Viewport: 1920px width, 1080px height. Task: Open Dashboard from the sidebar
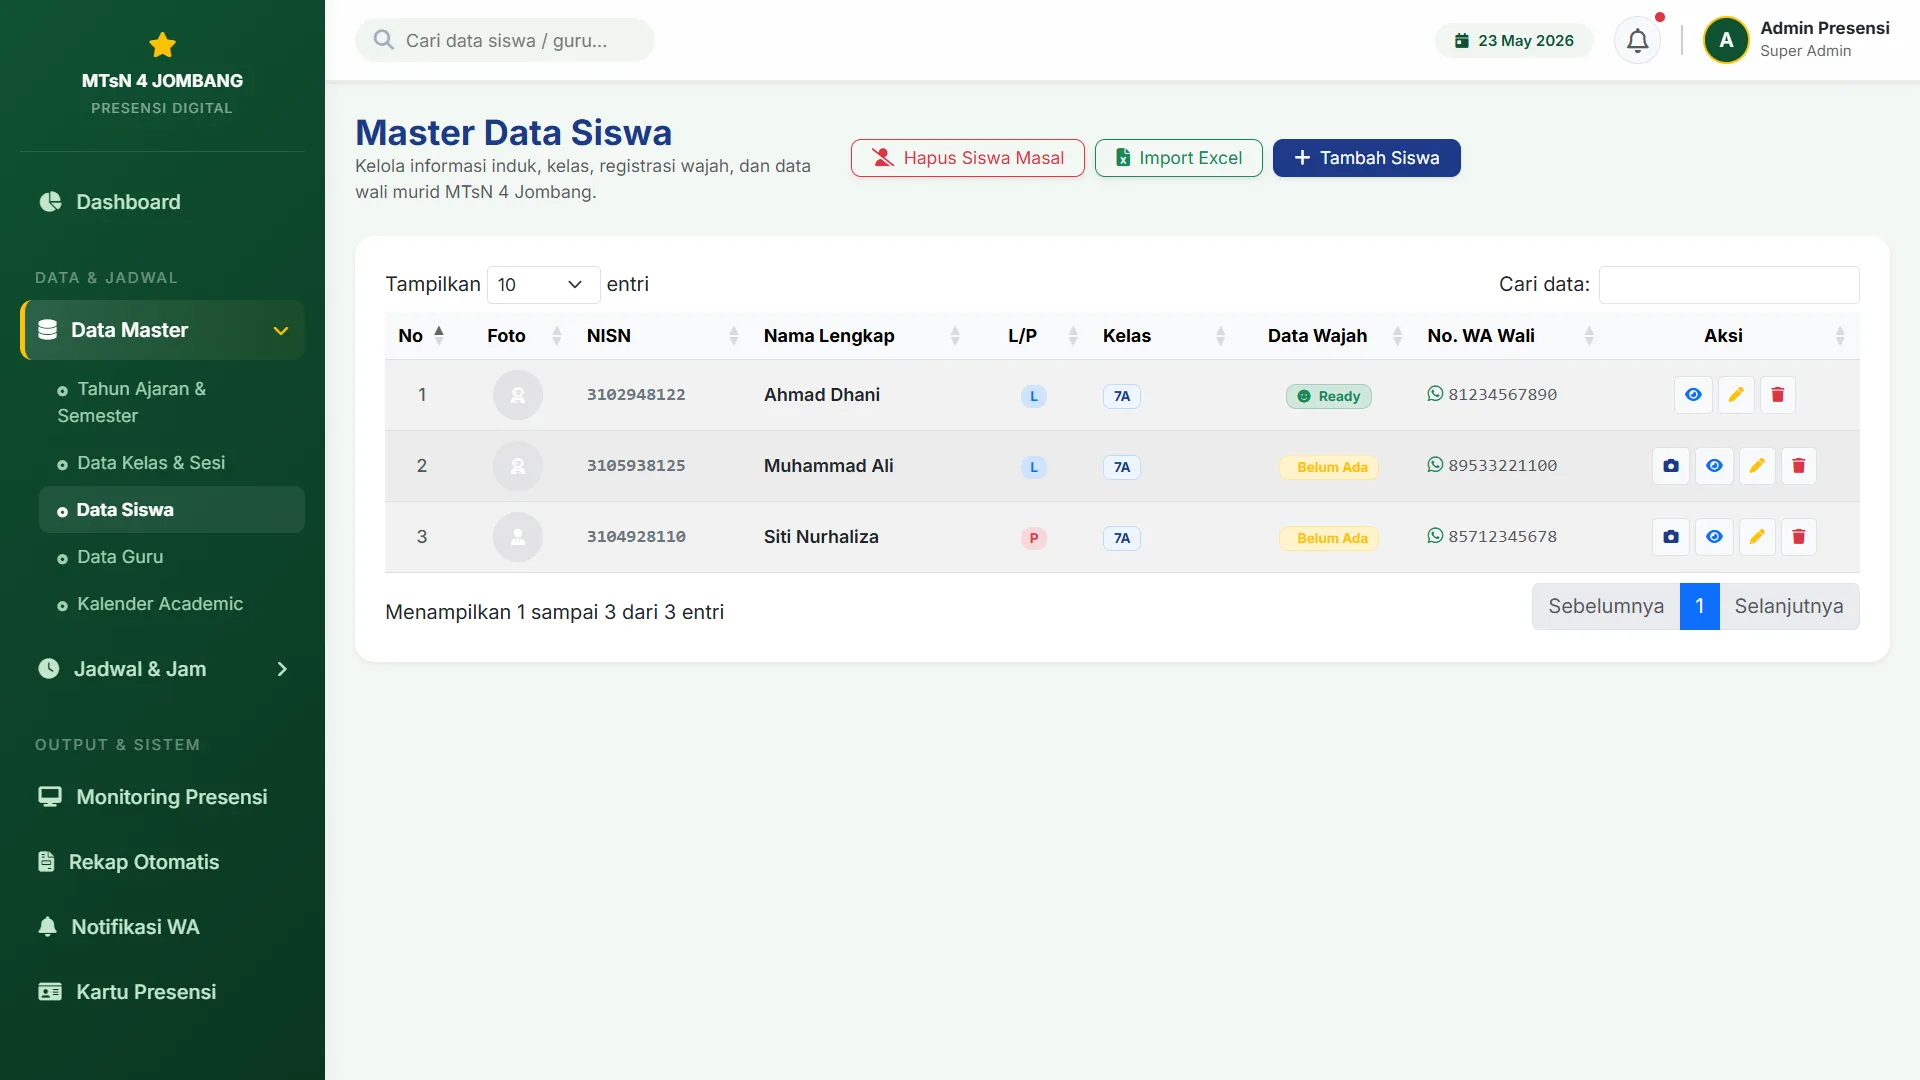tap(162, 202)
